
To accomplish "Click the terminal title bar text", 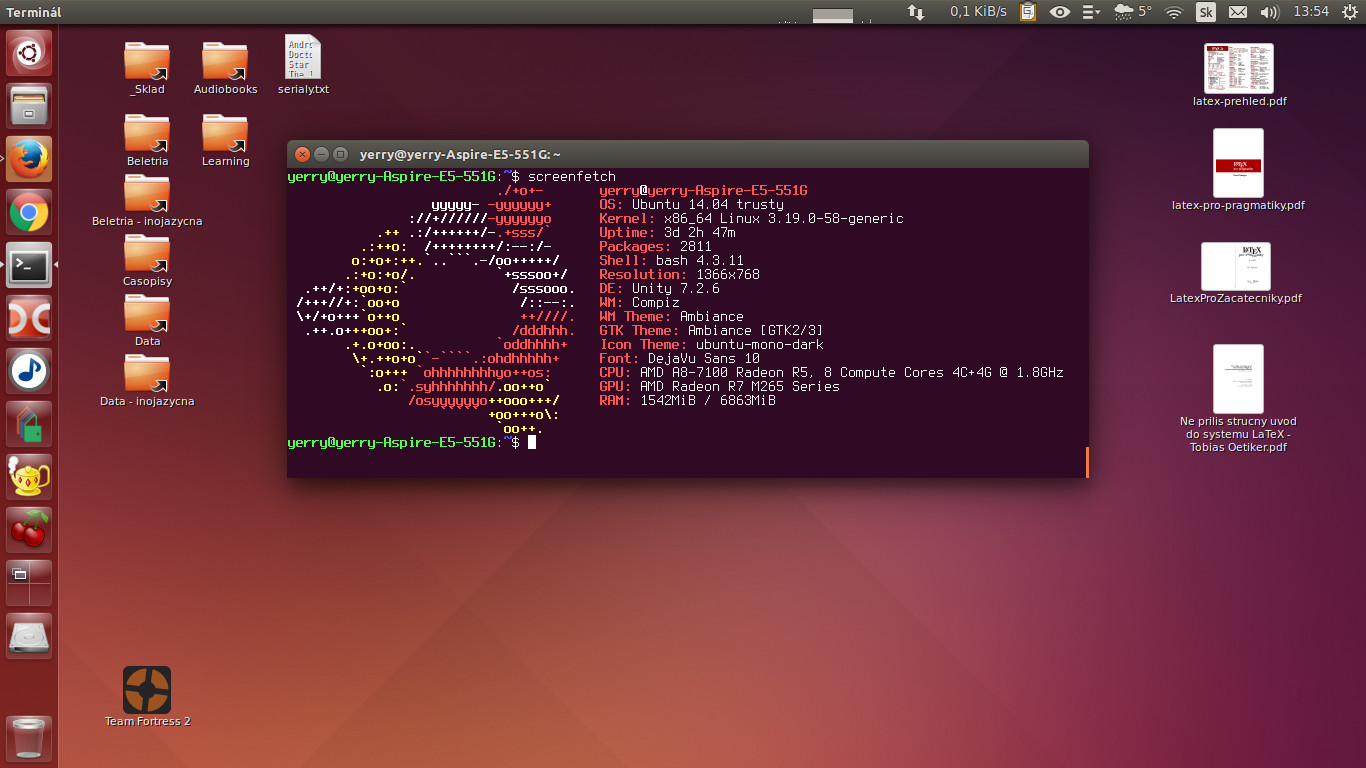I will click(x=461, y=154).
